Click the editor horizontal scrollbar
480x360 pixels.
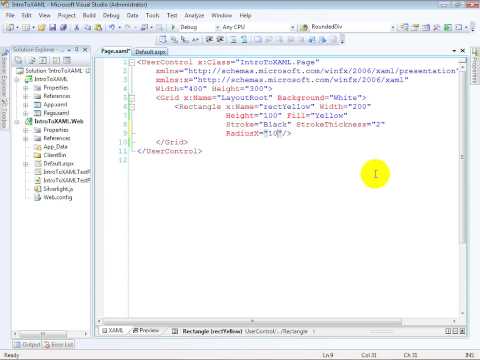click(252, 322)
